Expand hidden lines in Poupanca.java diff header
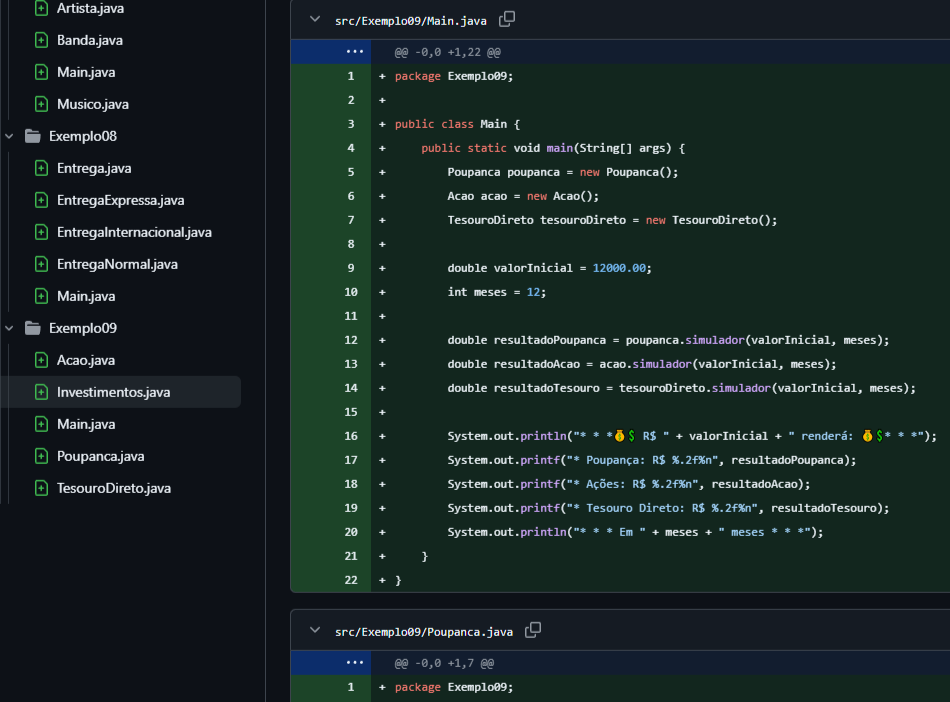Image resolution: width=950 pixels, height=702 pixels. [354, 663]
